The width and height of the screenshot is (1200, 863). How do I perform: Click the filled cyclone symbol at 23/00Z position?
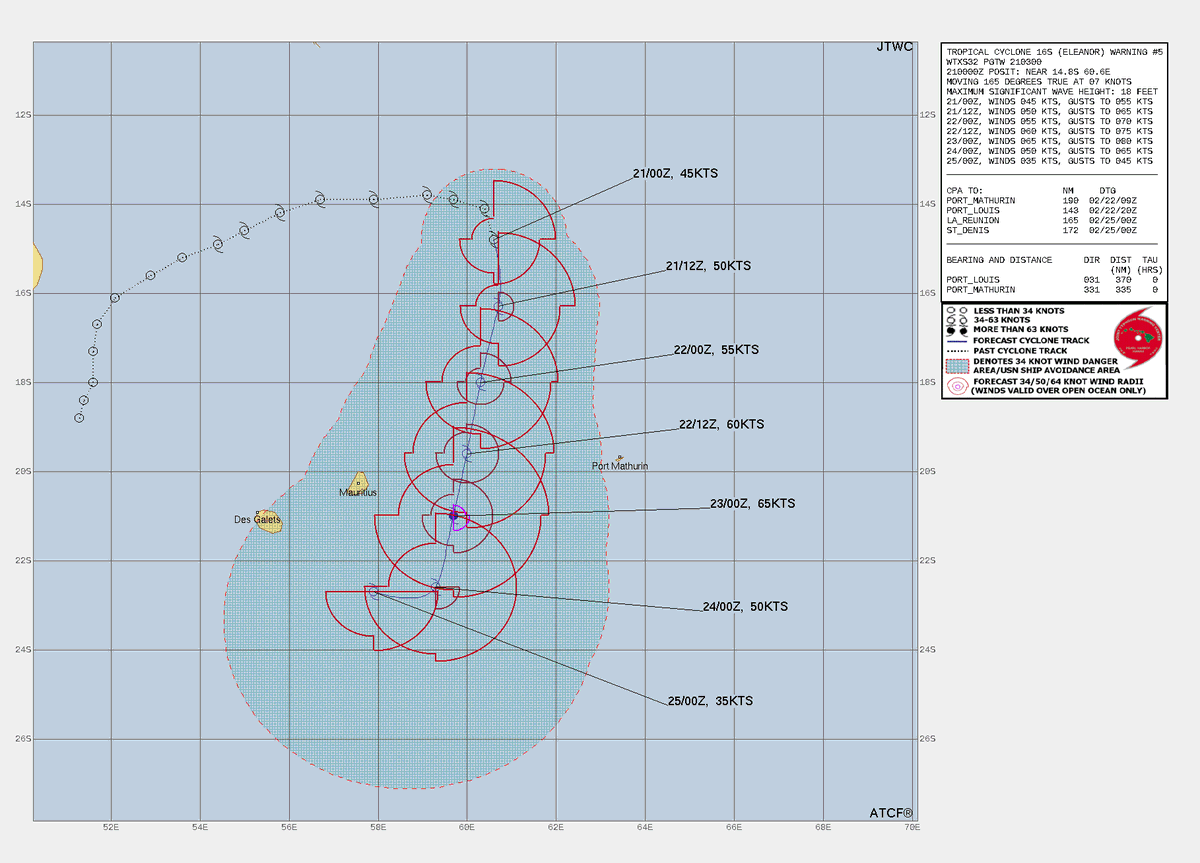[x=453, y=516]
